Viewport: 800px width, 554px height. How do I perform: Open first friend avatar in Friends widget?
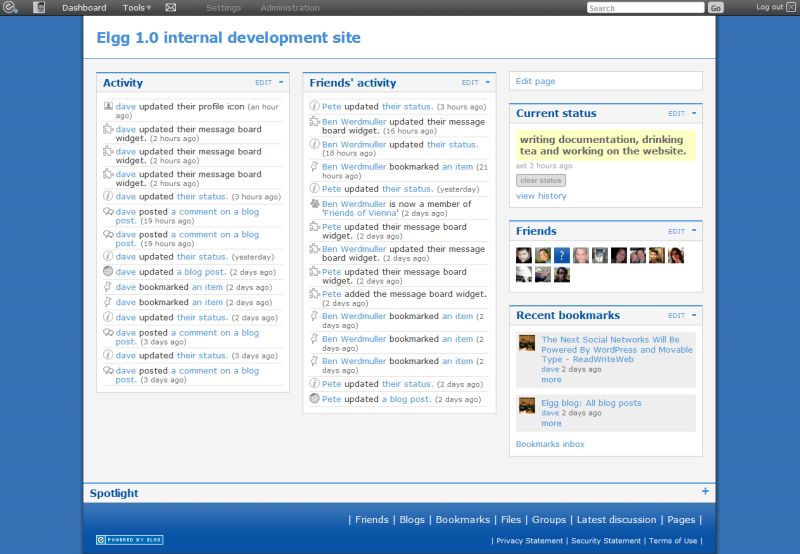tap(523, 255)
